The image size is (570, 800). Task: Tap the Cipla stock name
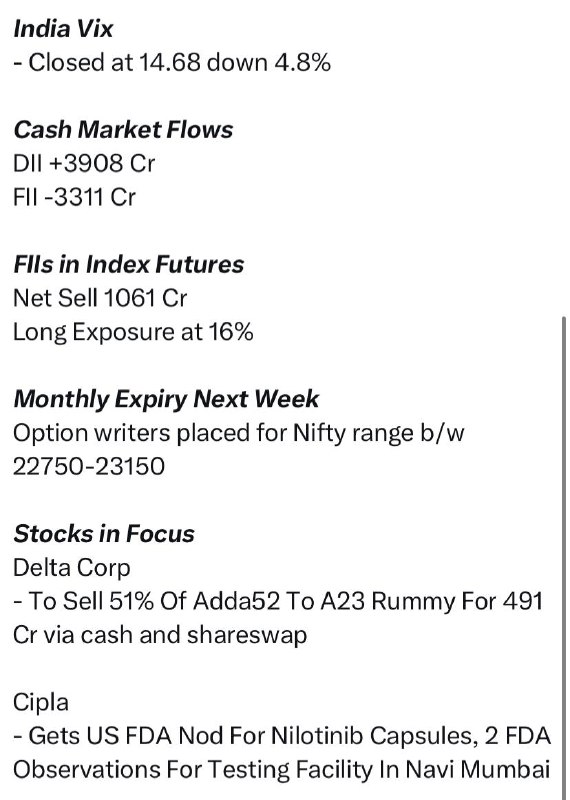pos(41,703)
